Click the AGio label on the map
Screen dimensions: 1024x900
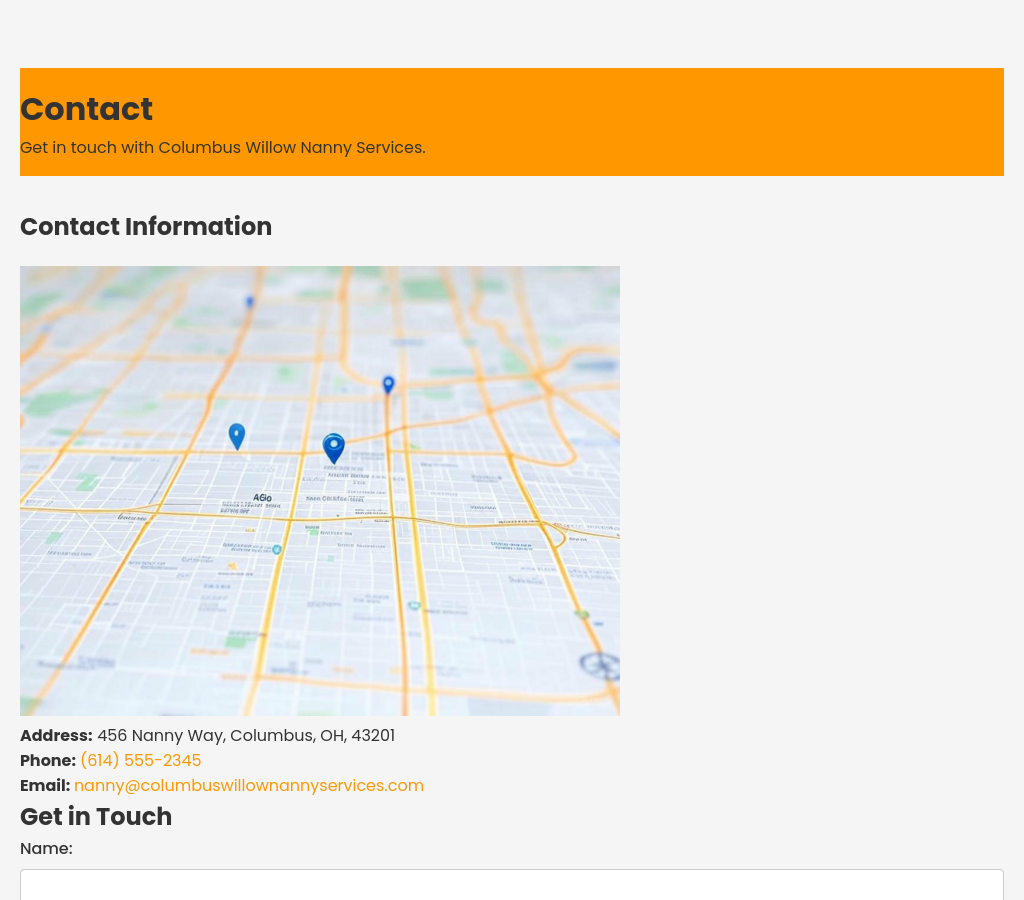(x=262, y=497)
